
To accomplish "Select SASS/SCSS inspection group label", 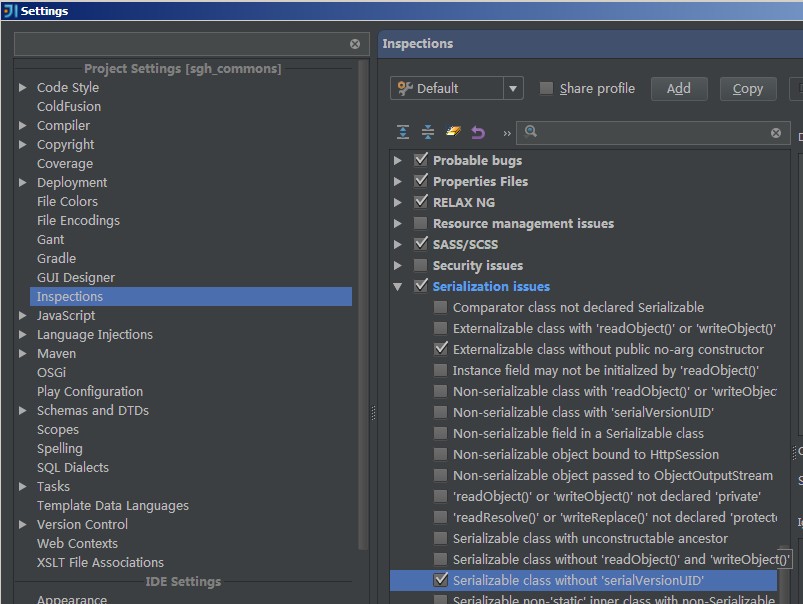I will pos(465,244).
